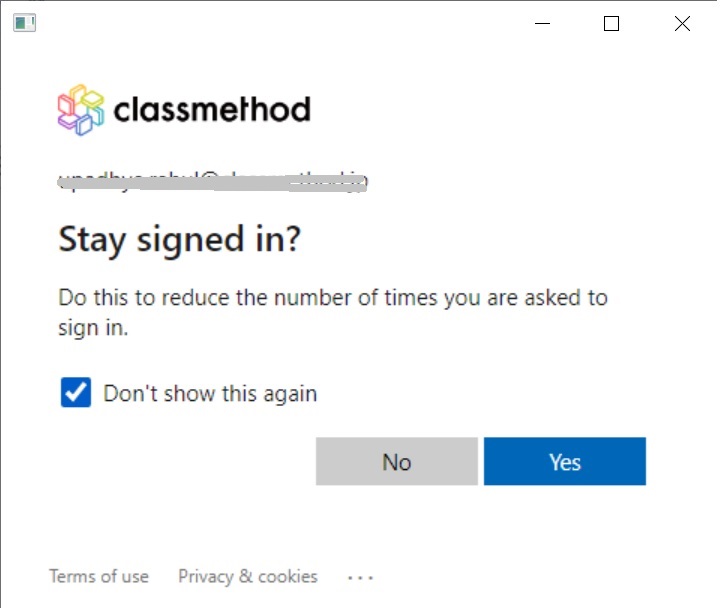Open the Privacy & cookies link
The image size is (721, 608).
pyautogui.click(x=248, y=576)
